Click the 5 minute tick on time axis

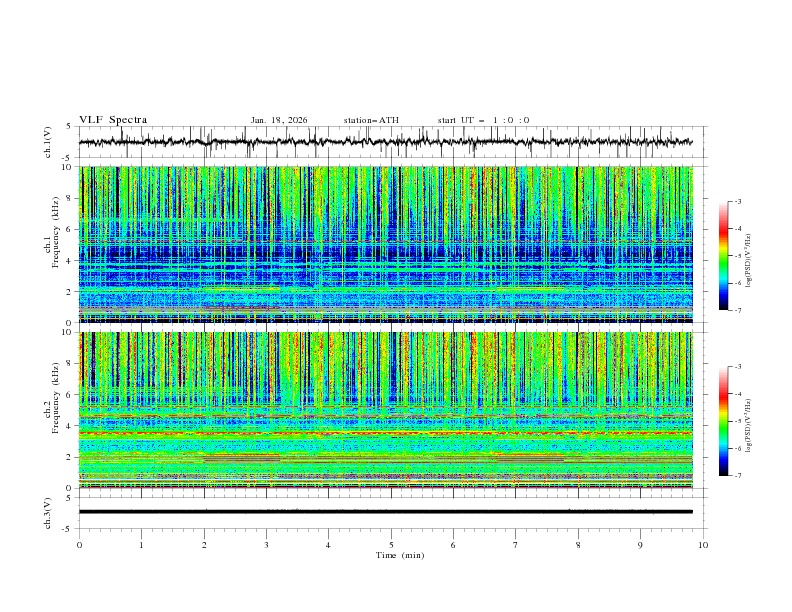(x=391, y=545)
